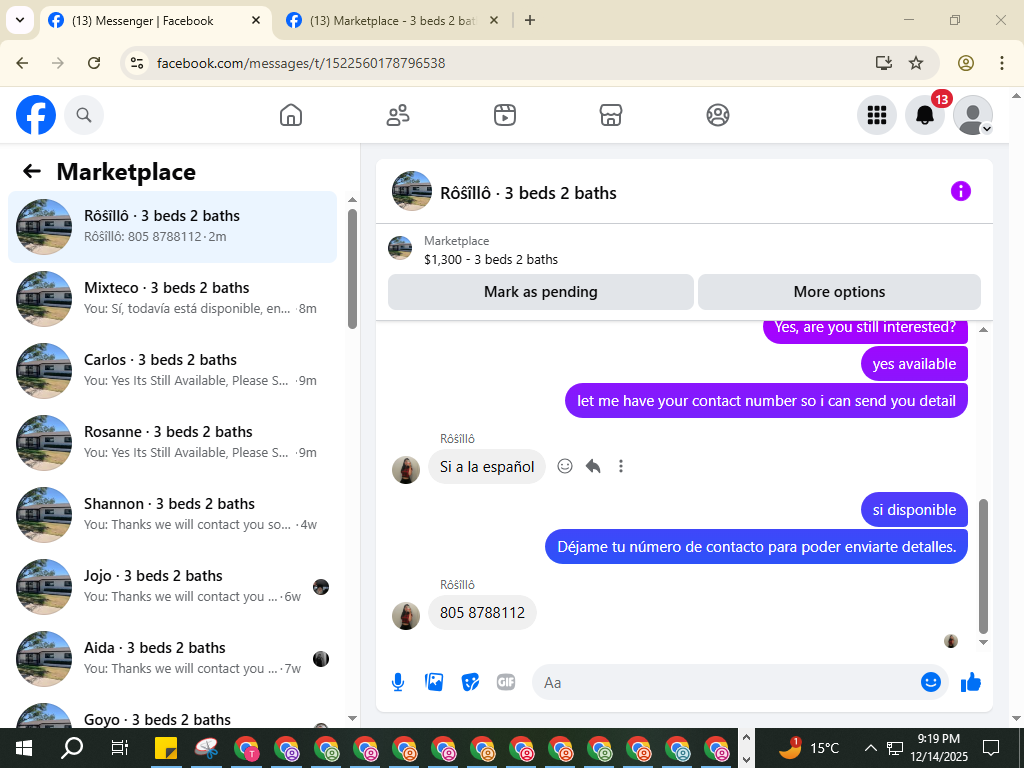
Task: Show hidden system tray icons
Action: coord(871,748)
